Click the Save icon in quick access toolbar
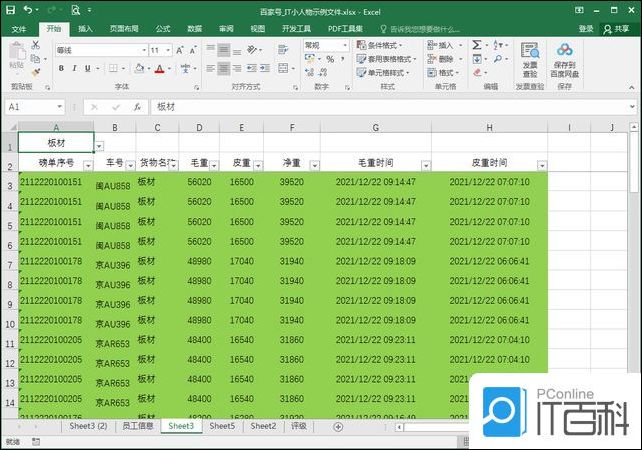This screenshot has height=450, width=642. coord(10,10)
